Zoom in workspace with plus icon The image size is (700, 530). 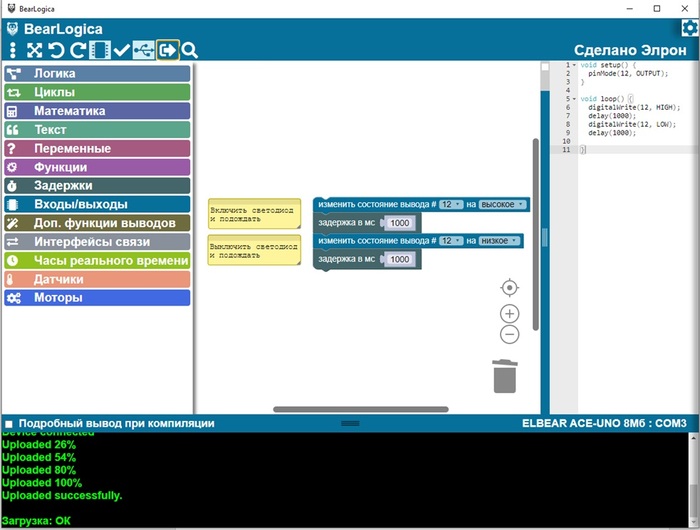[x=509, y=314]
